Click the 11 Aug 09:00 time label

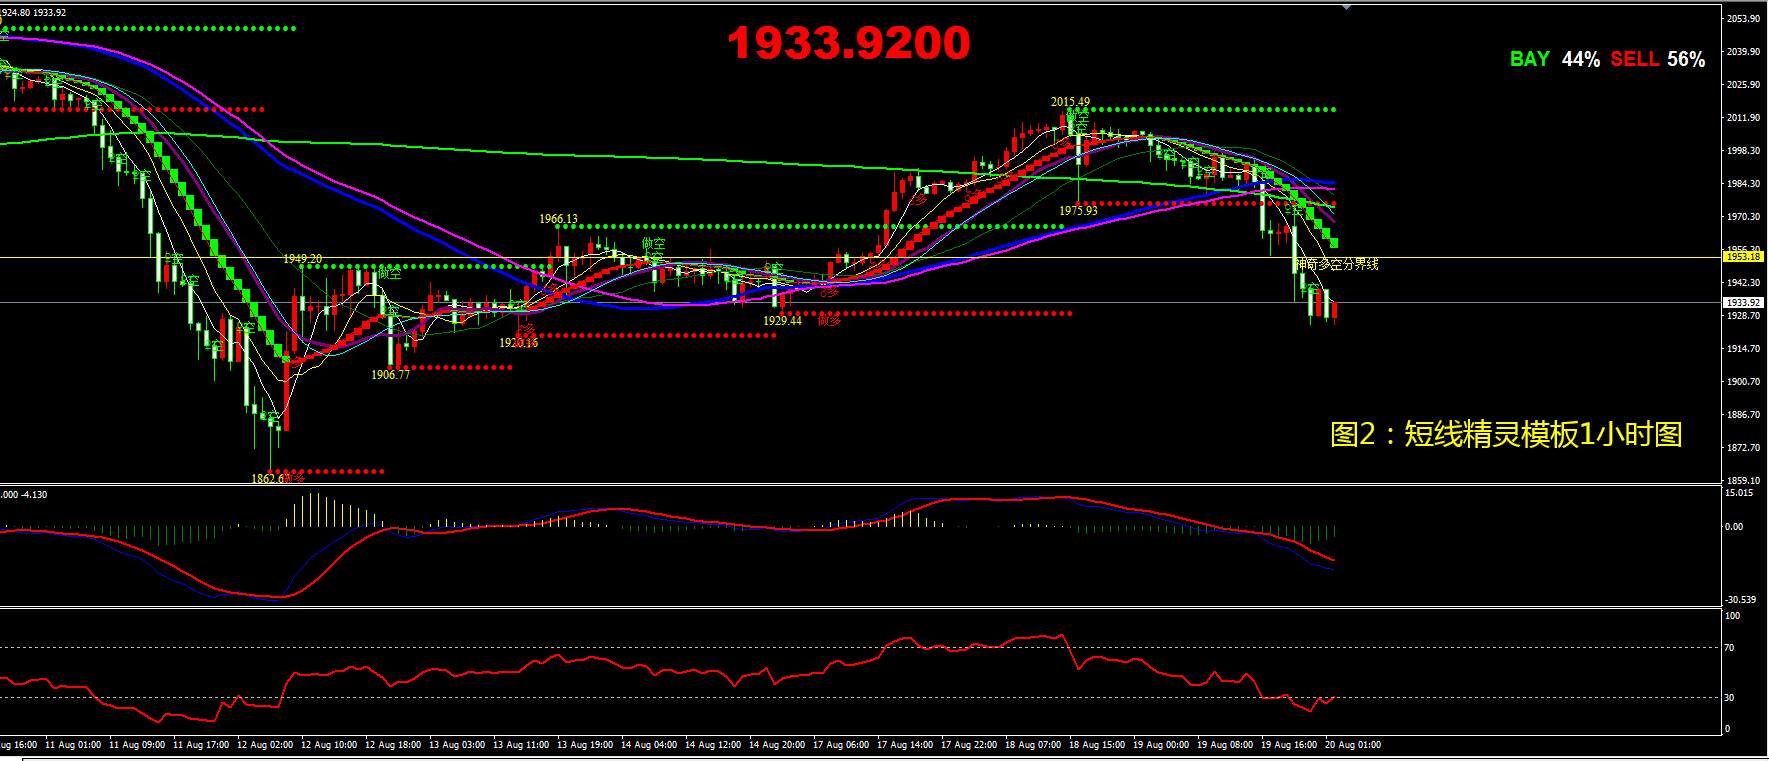tap(137, 745)
